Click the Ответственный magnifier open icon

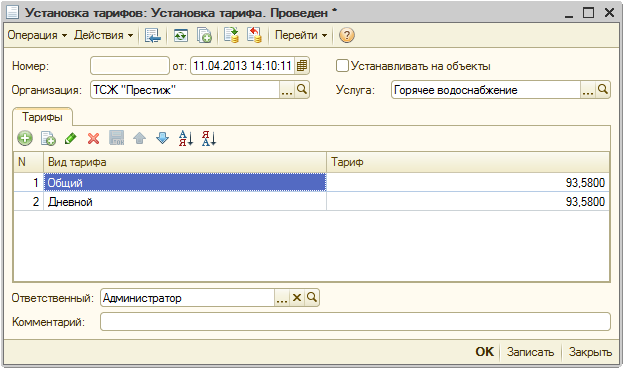(x=312, y=298)
